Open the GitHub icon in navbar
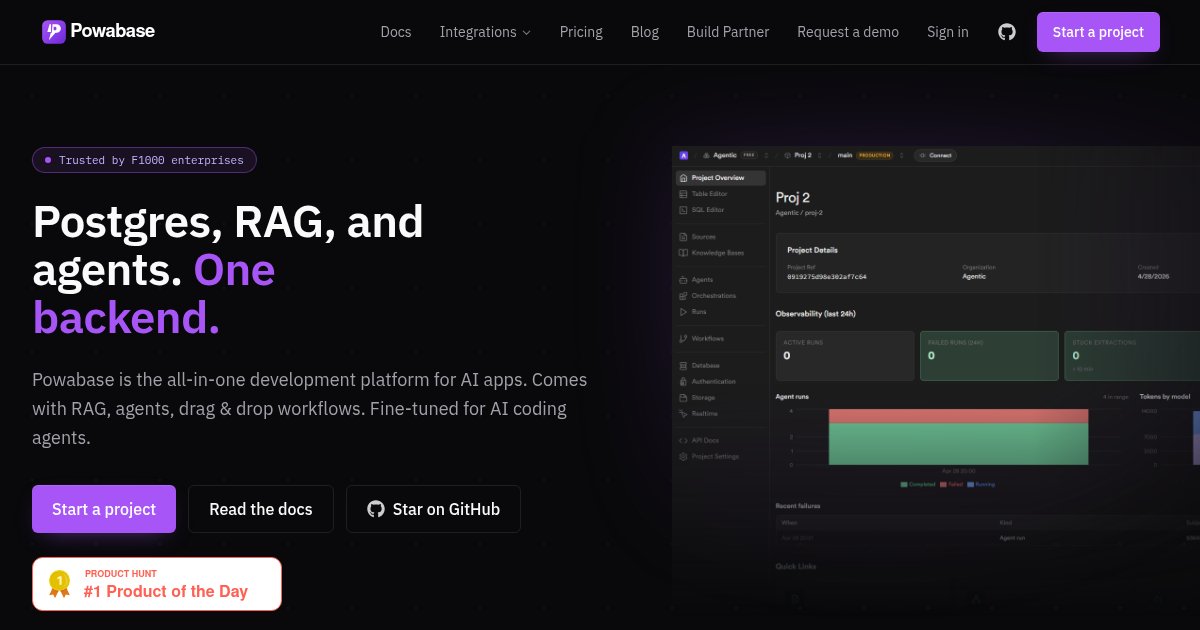 (x=1007, y=32)
